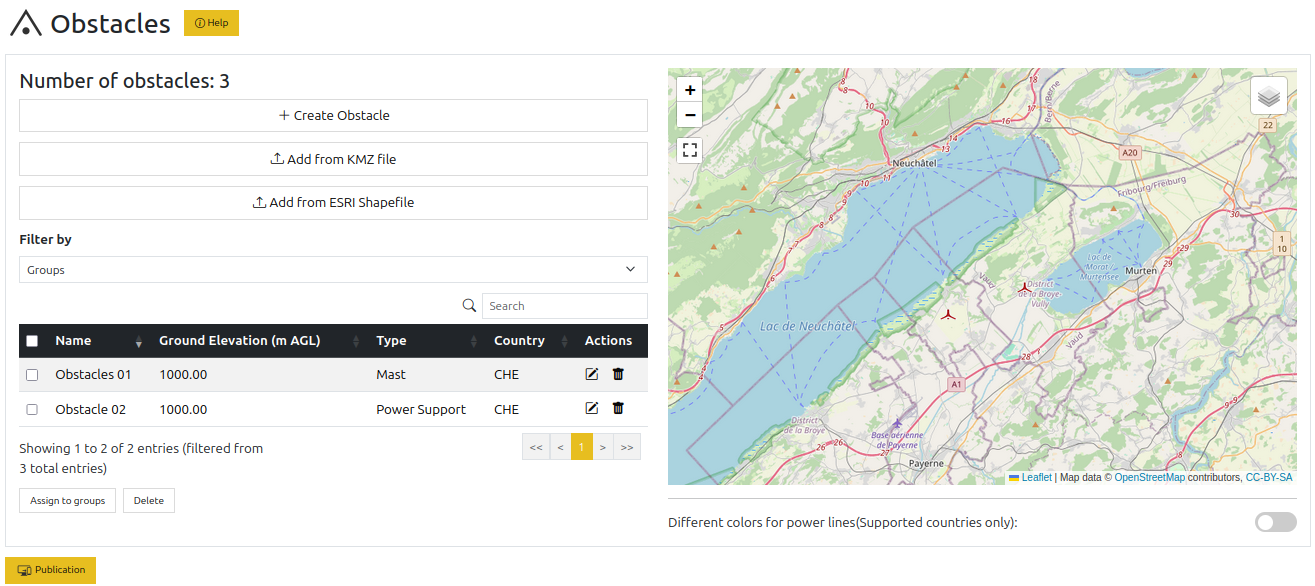Open the Leaflet link
1315x586 pixels.
[1036, 478]
